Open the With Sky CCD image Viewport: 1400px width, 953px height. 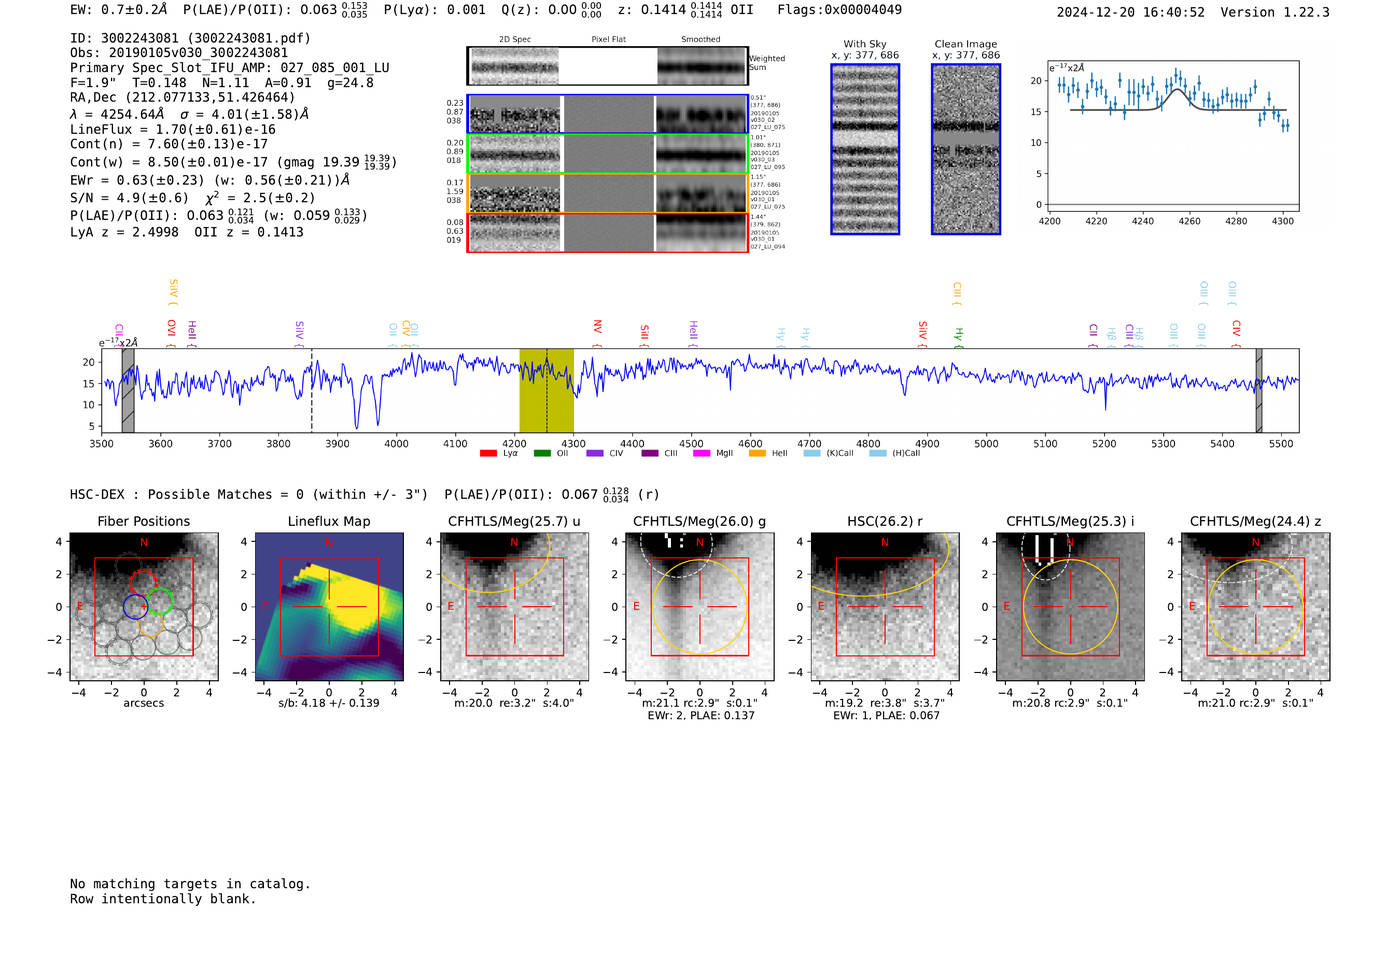click(865, 149)
